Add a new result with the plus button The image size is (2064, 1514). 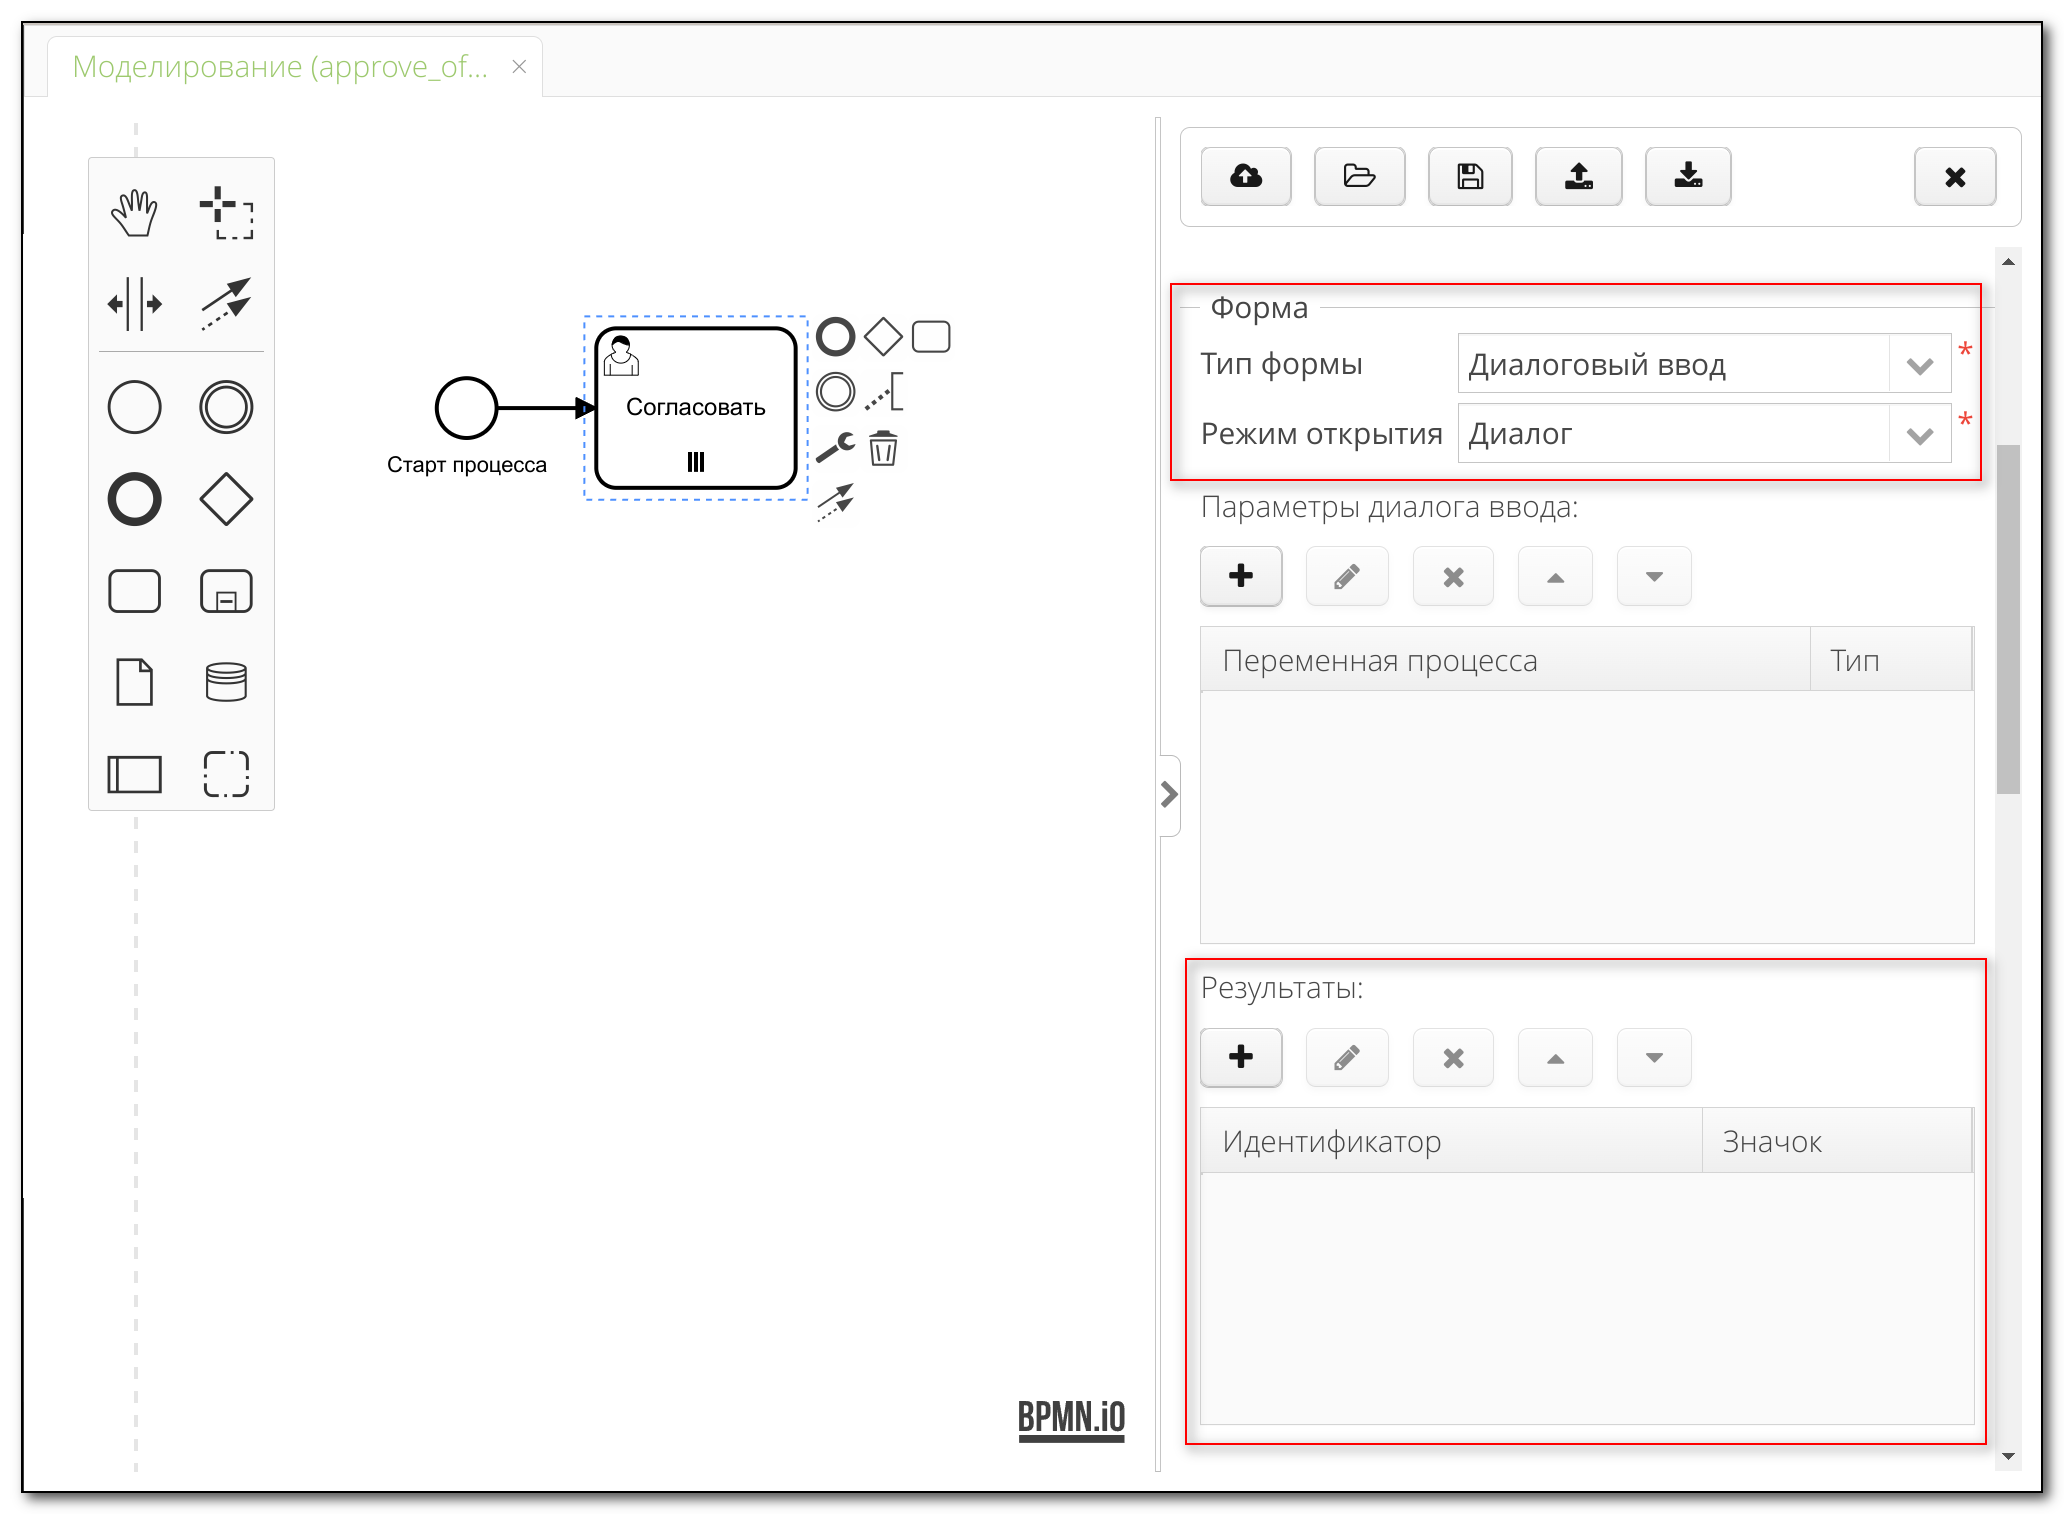point(1241,1057)
